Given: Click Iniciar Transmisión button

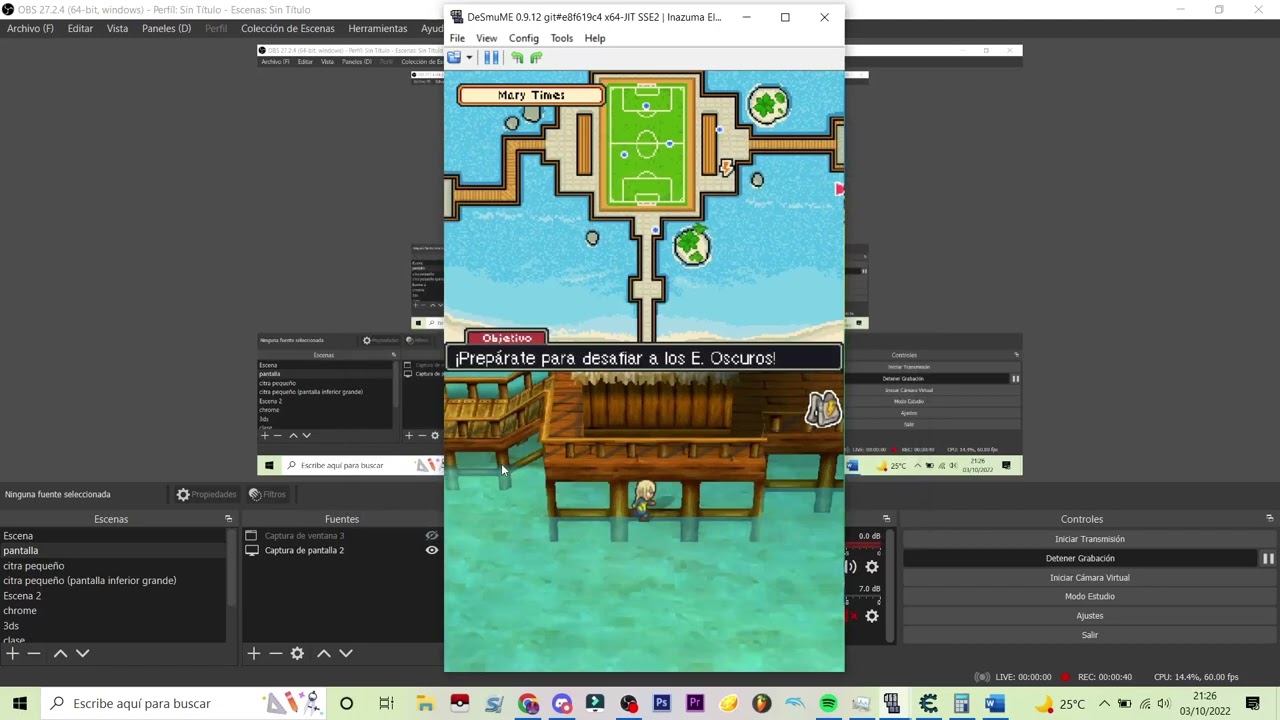Looking at the screenshot, I should [x=1089, y=539].
